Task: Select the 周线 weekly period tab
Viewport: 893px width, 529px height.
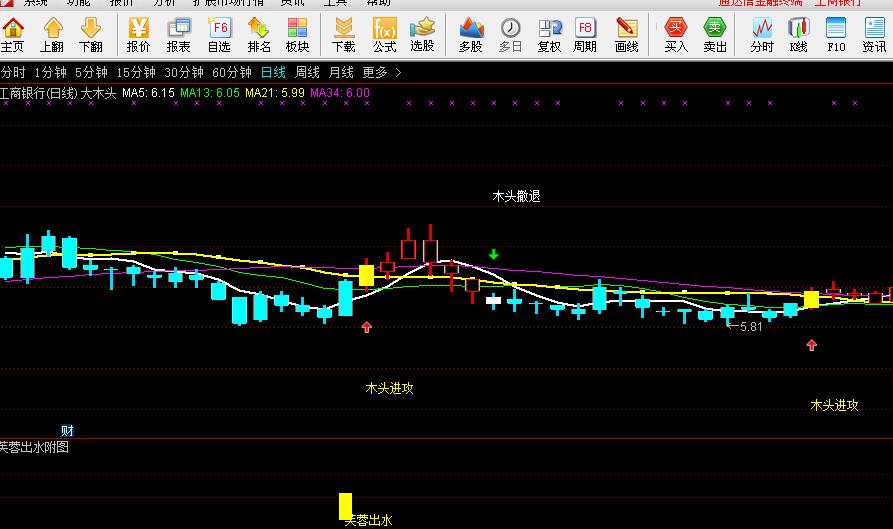Action: [x=307, y=73]
